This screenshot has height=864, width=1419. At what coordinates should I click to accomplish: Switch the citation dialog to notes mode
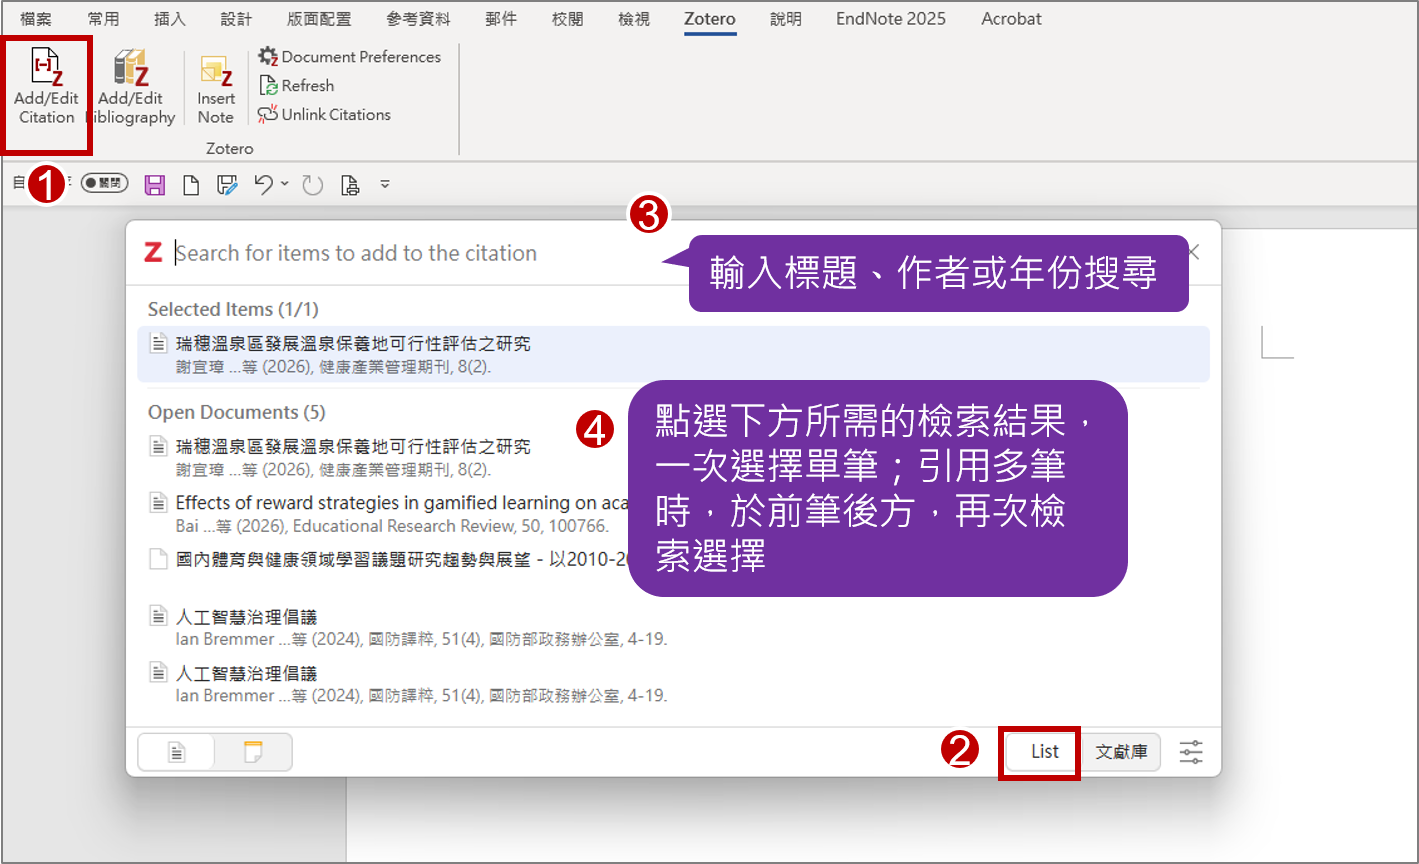253,753
